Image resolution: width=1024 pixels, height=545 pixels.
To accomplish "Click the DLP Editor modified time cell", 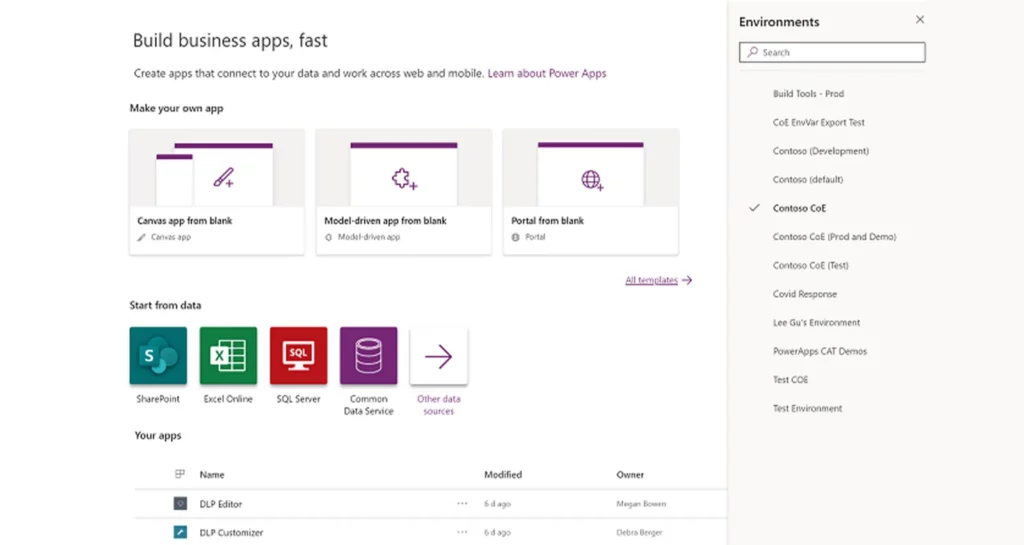I will click(497, 504).
